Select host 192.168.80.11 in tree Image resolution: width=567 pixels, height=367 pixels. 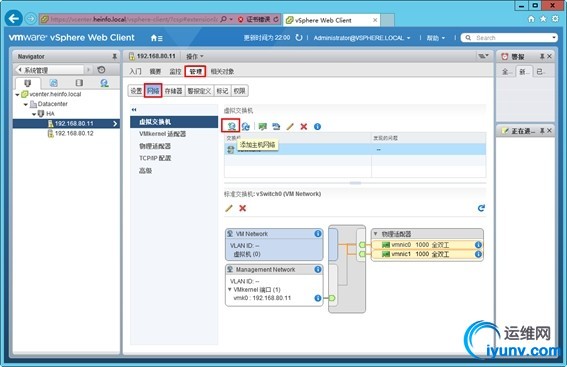pos(67,124)
